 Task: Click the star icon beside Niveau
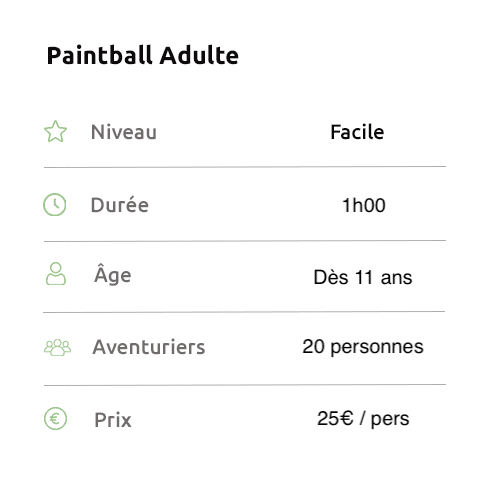[55, 131]
